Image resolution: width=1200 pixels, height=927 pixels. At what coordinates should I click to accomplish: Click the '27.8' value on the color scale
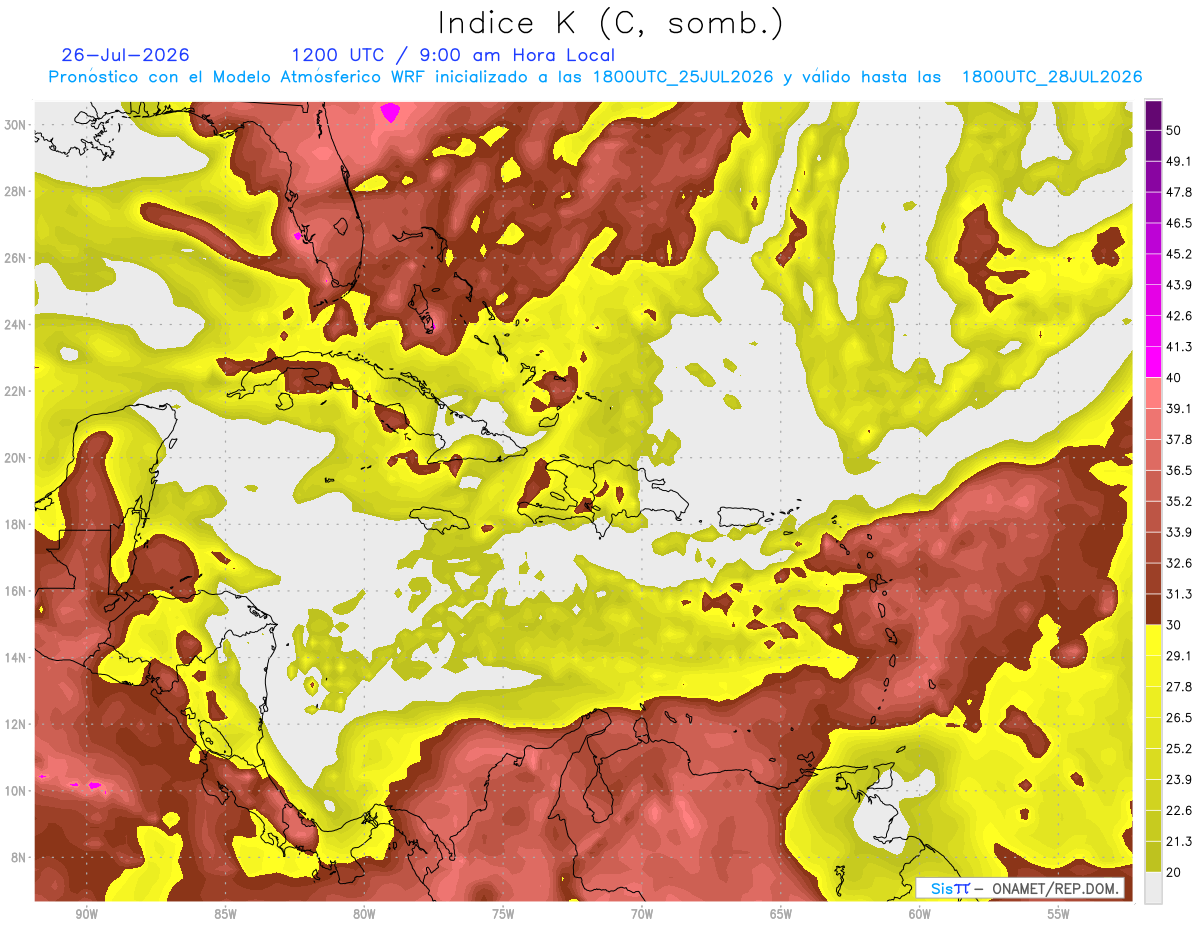1178,687
